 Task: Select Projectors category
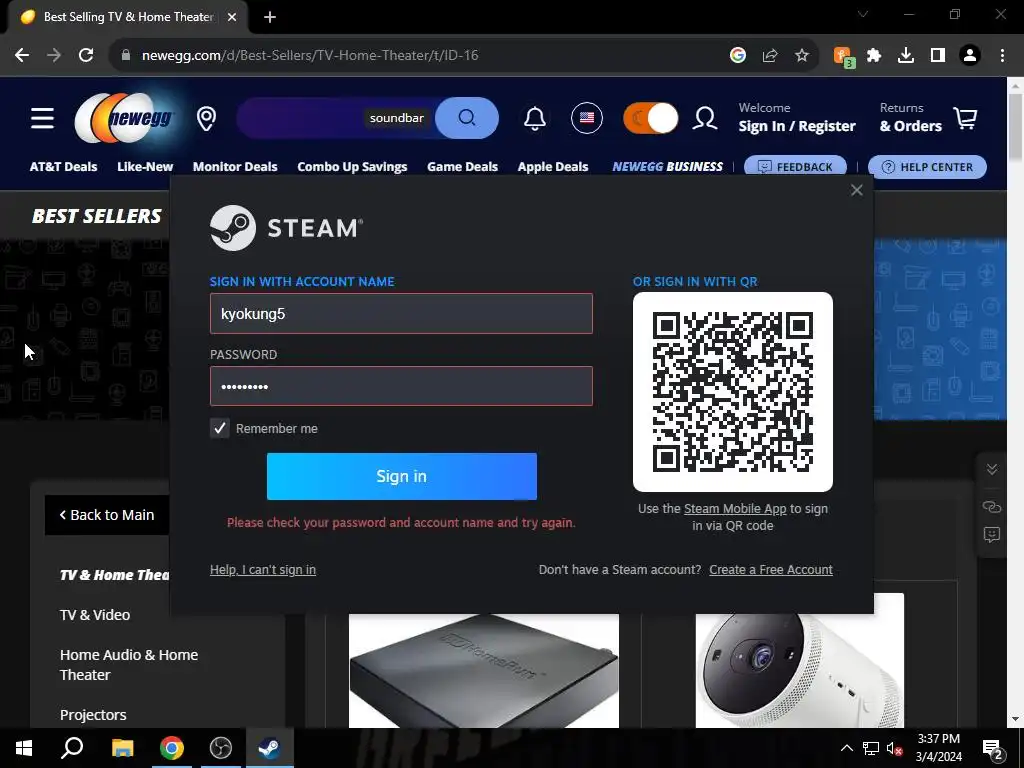coord(93,714)
